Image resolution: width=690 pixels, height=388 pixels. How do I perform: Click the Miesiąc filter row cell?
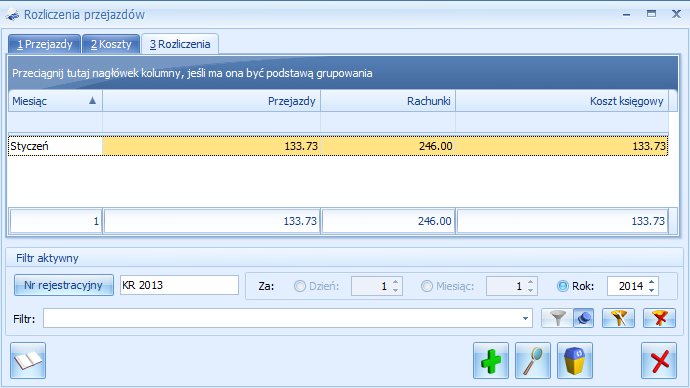[x=55, y=122]
